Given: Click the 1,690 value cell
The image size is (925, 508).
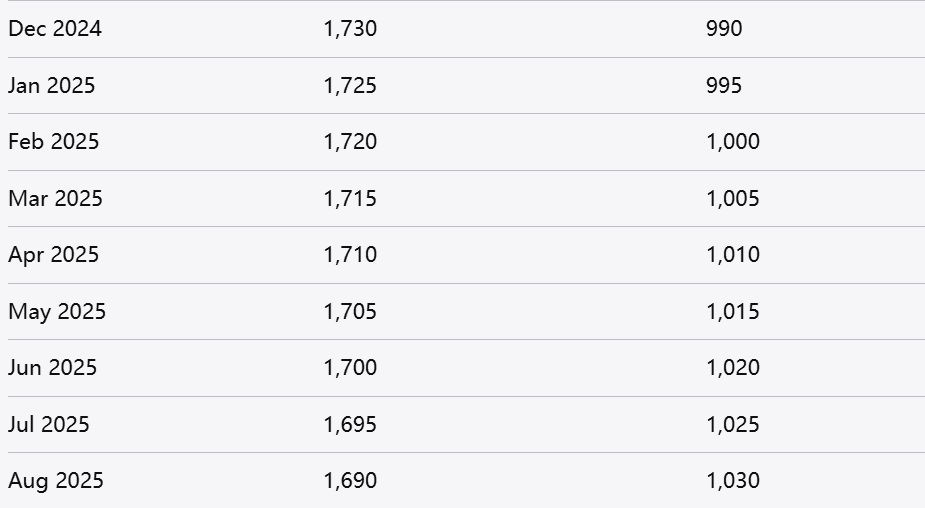Looking at the screenshot, I should (350, 481).
